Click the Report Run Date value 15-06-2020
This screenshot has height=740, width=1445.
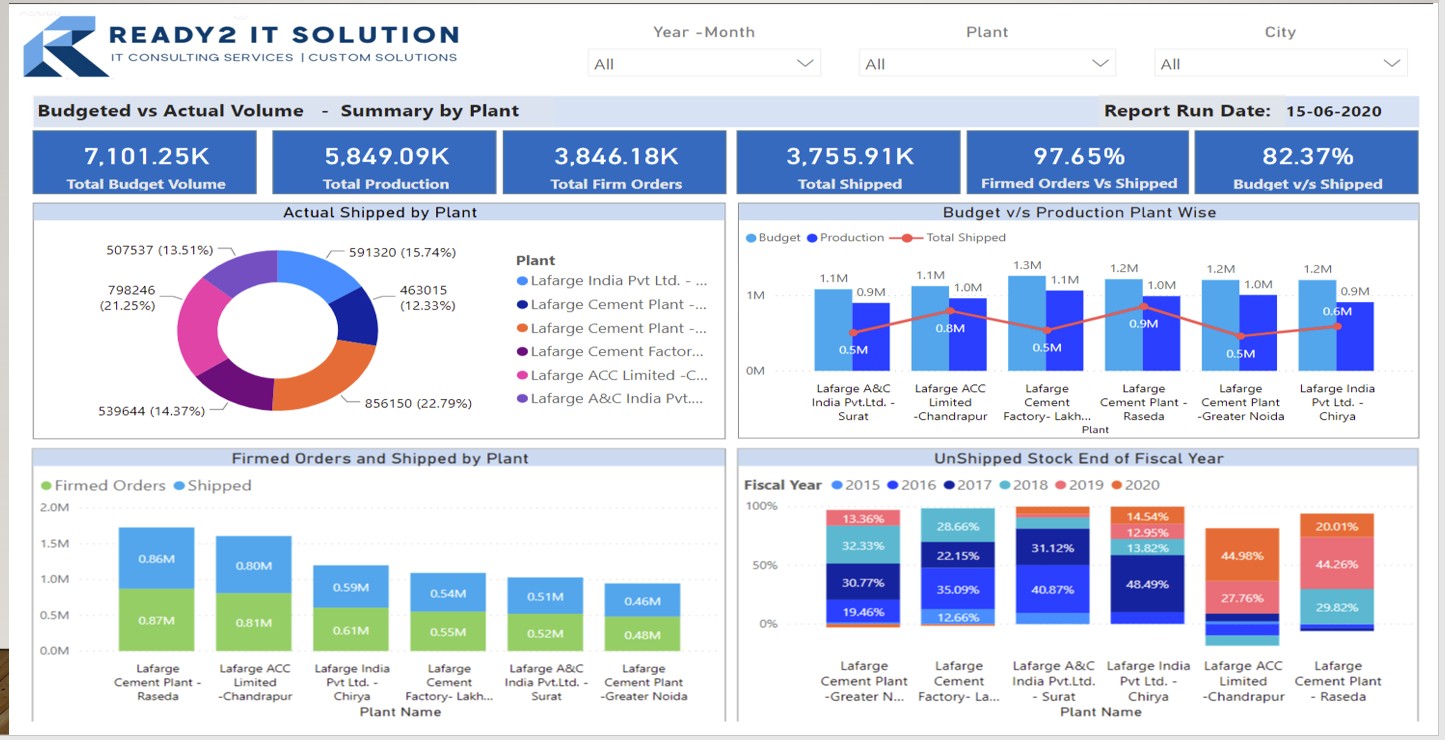pyautogui.click(x=1334, y=112)
